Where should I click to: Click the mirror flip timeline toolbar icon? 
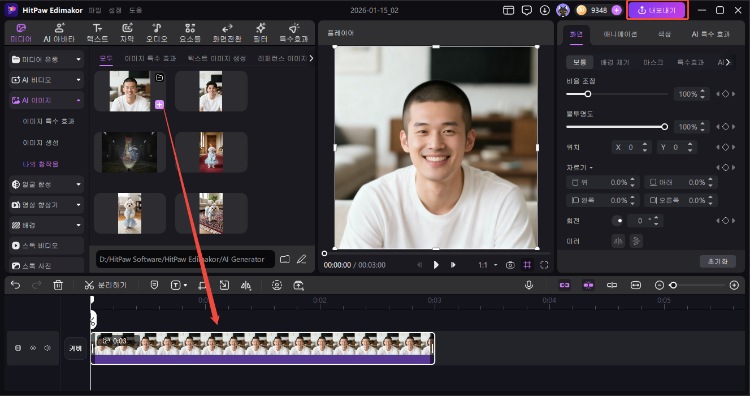tap(246, 286)
